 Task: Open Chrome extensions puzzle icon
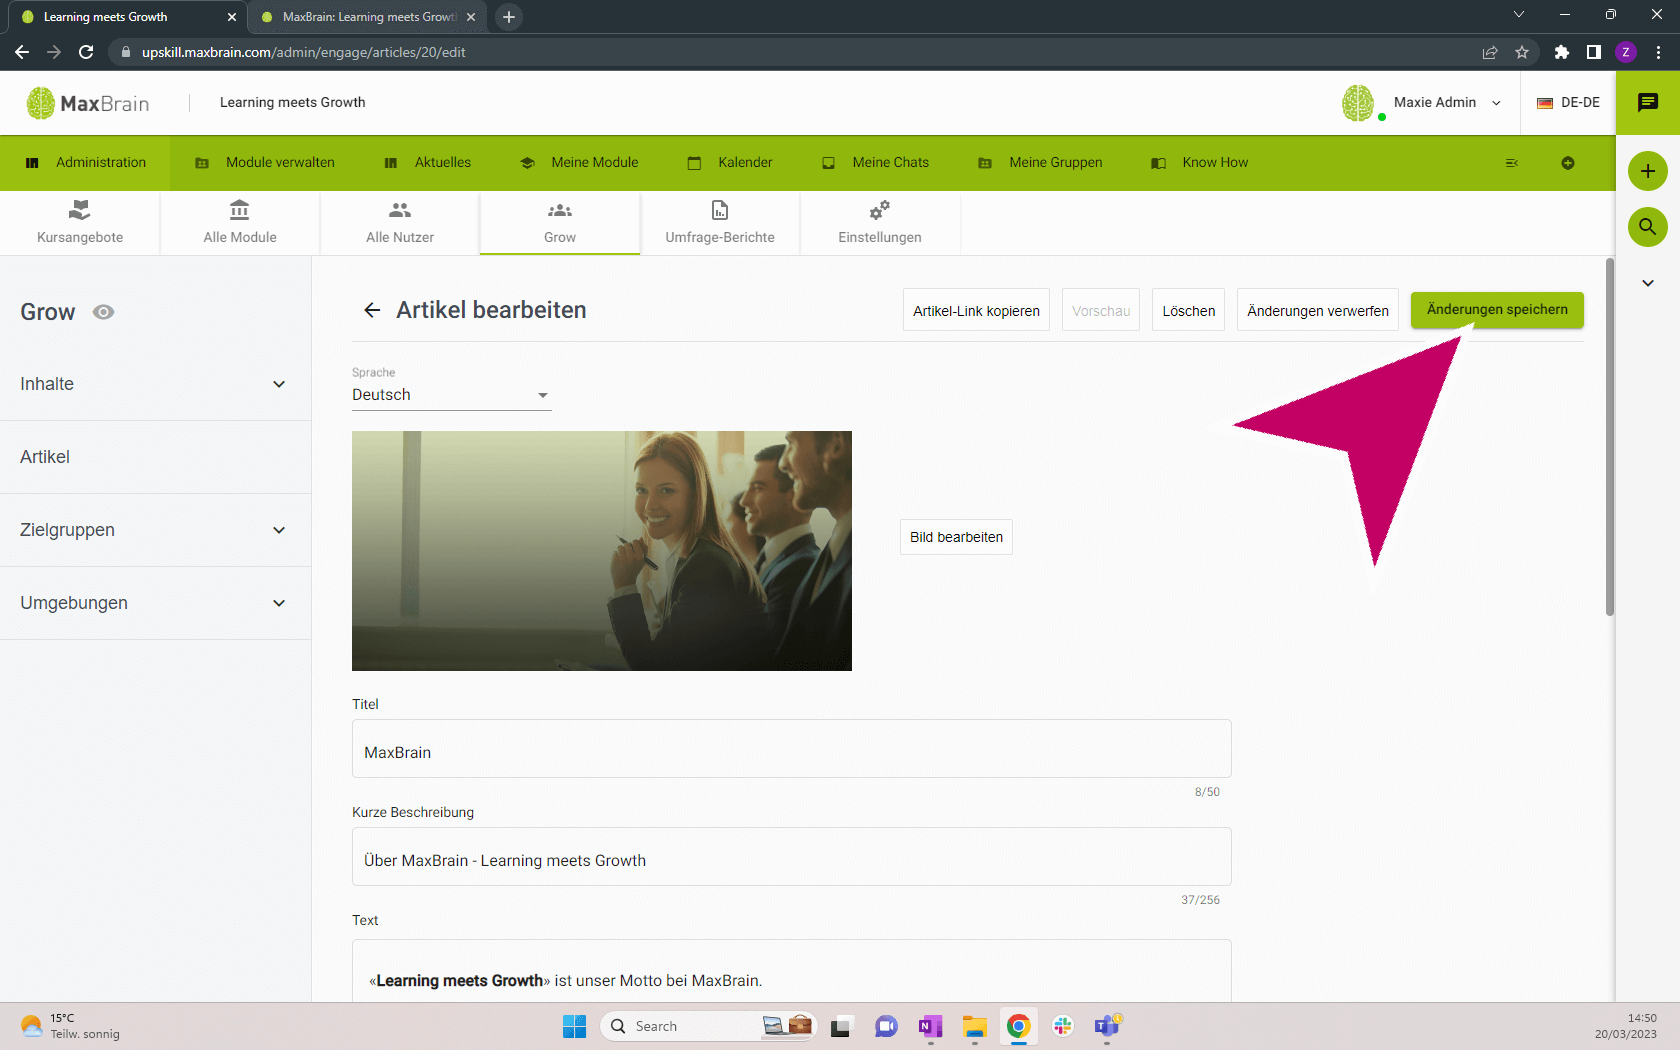[x=1561, y=52]
